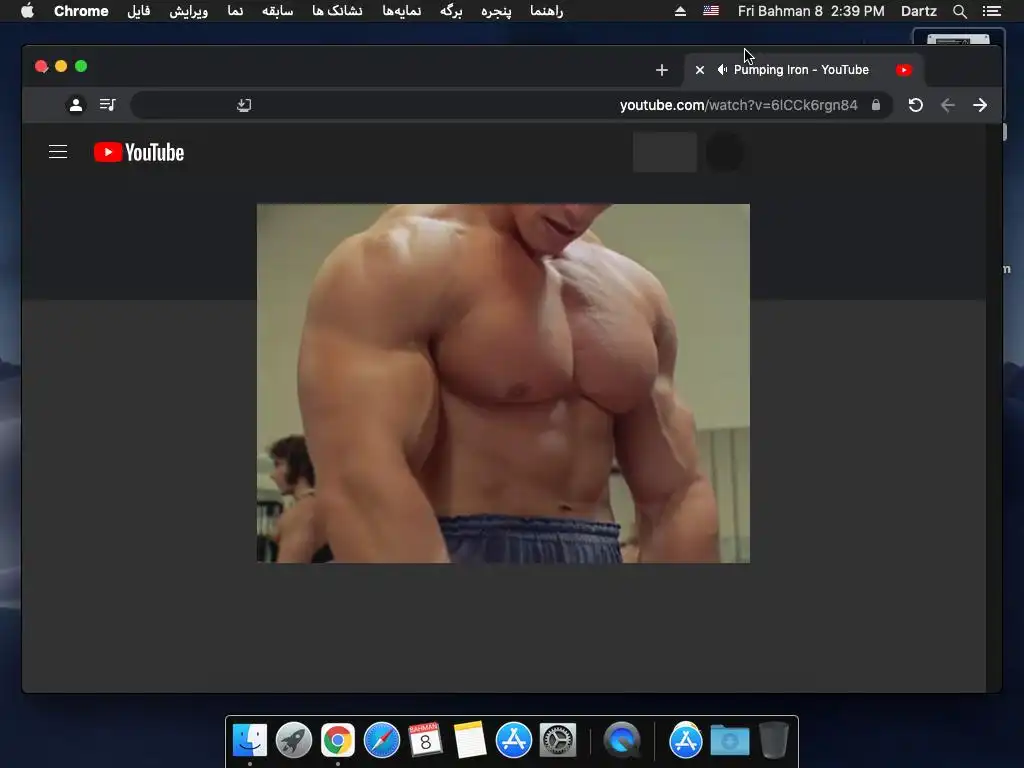Click the Dartz user name menu
The width and height of the screenshot is (1024, 768).
(x=918, y=11)
